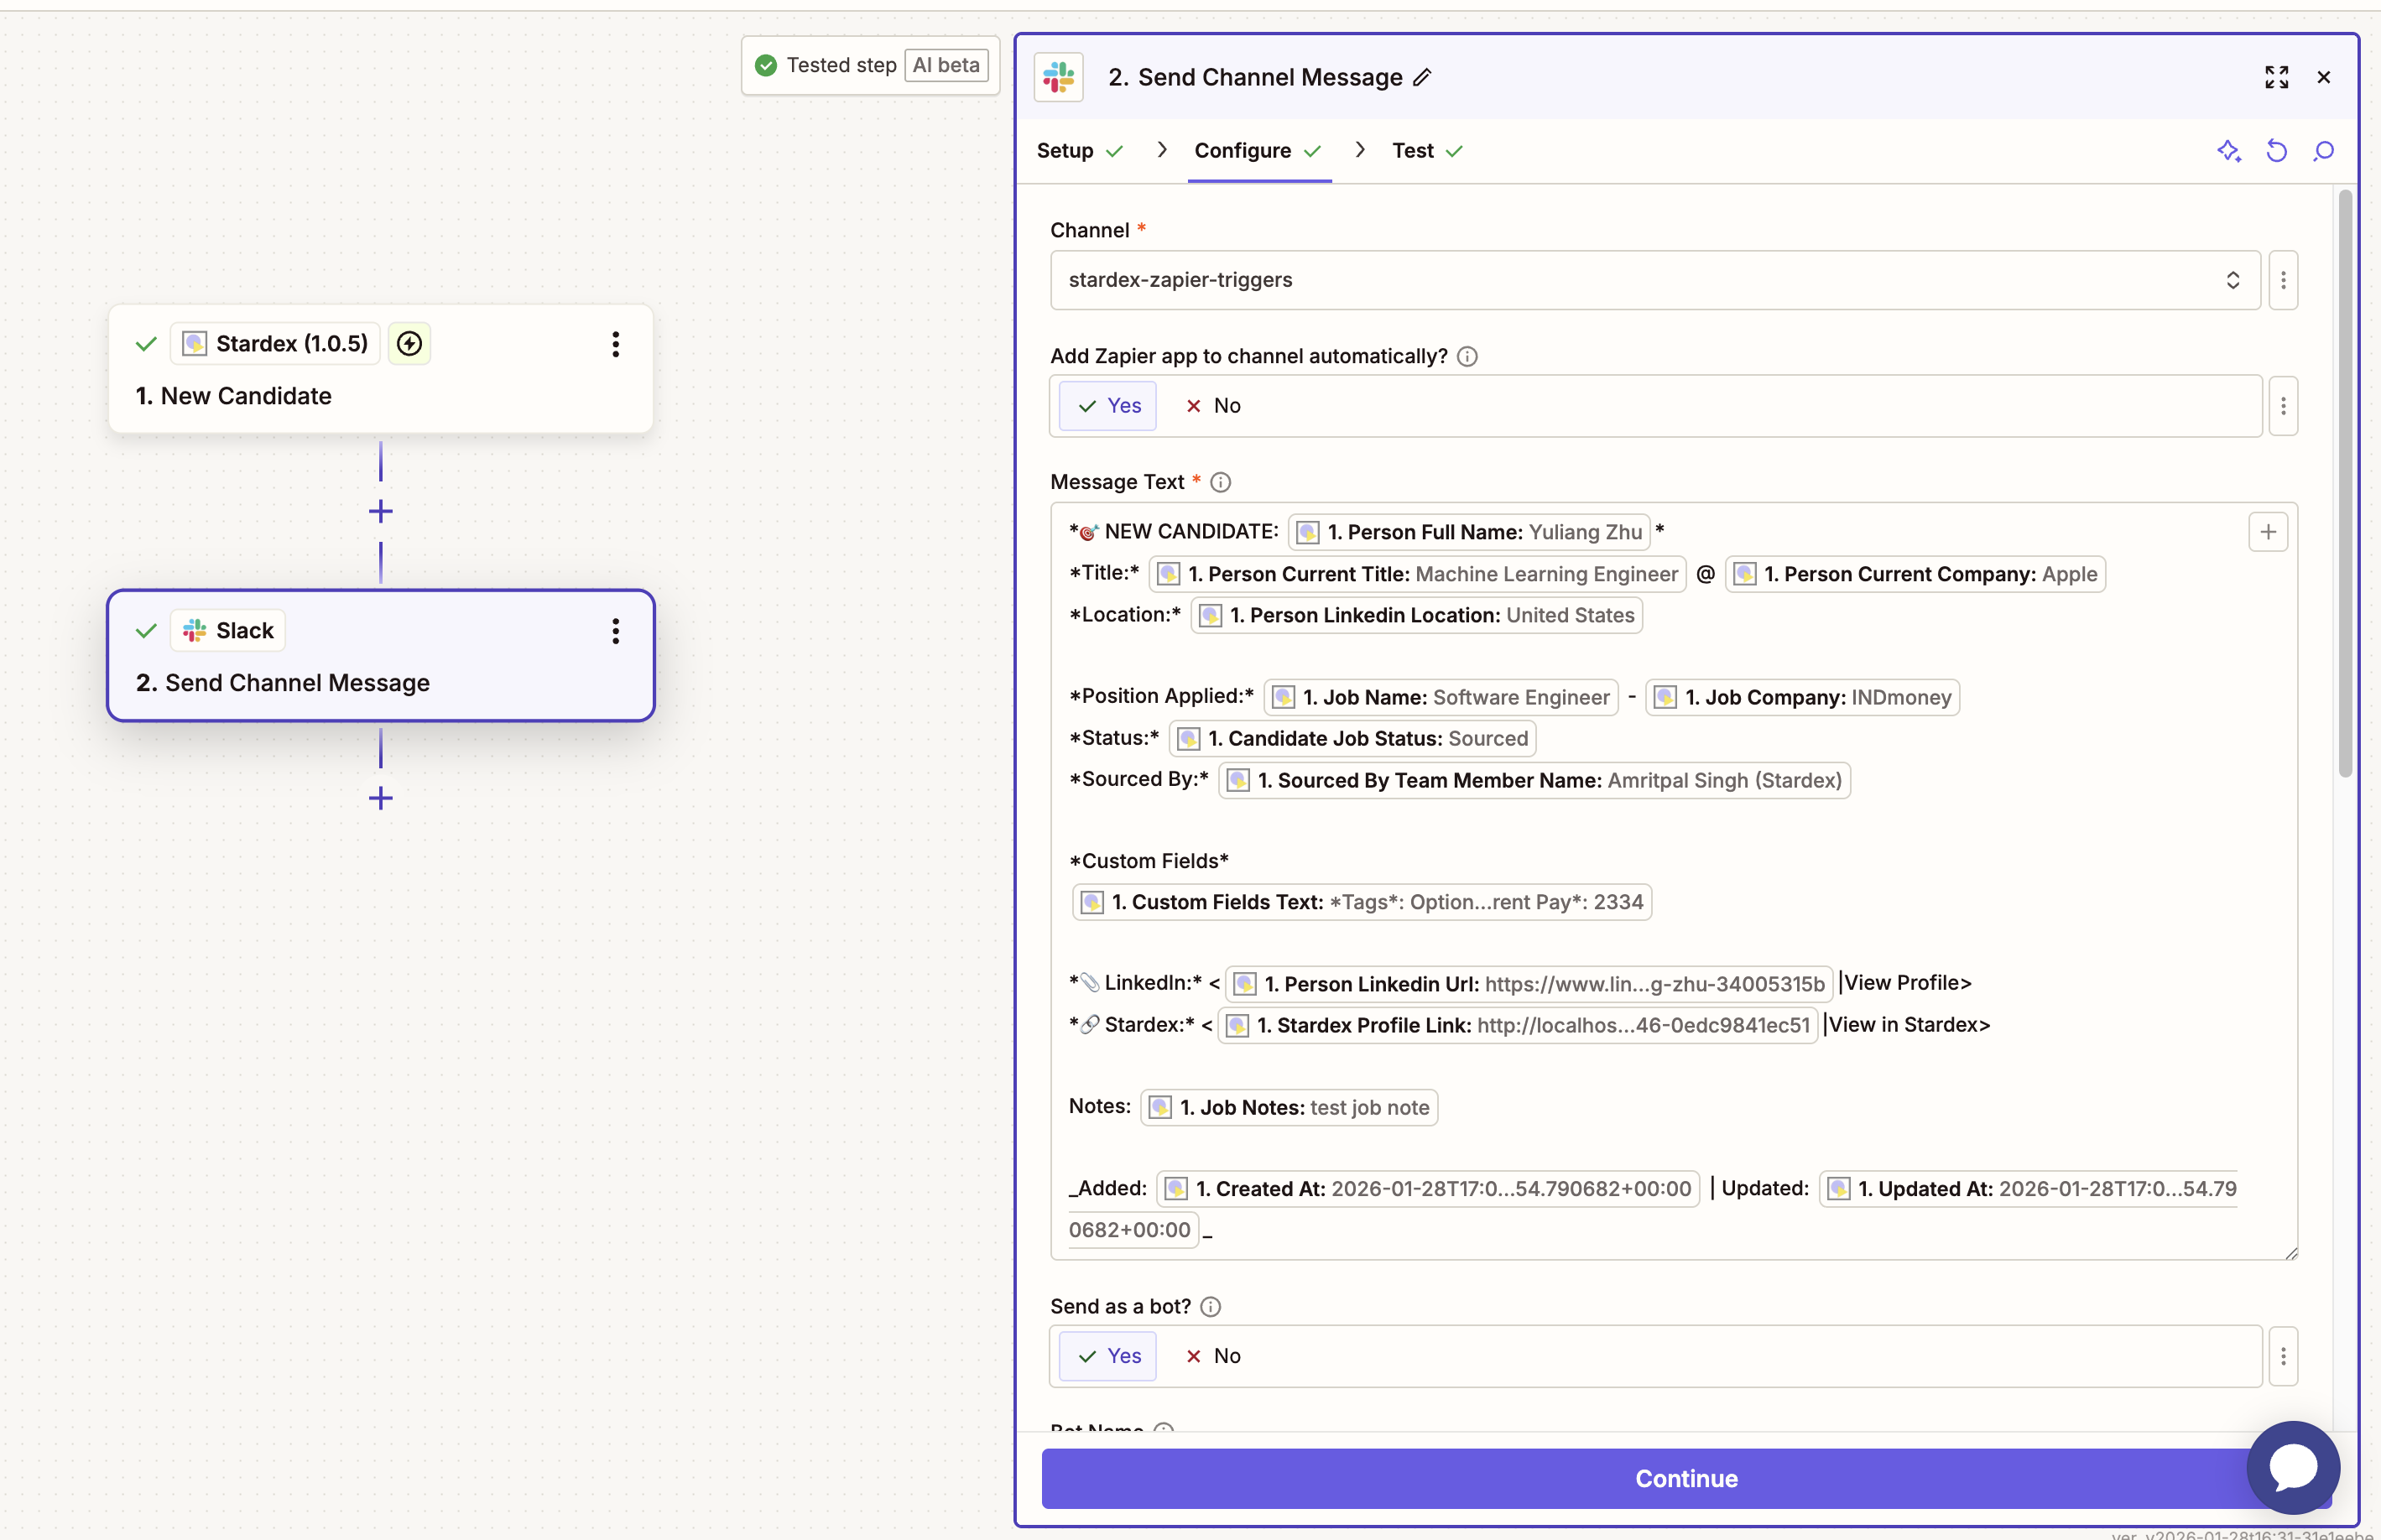Viewport: 2381px width, 1540px height.
Task: Click the Custom Fields Text pill
Action: pos(1361,902)
